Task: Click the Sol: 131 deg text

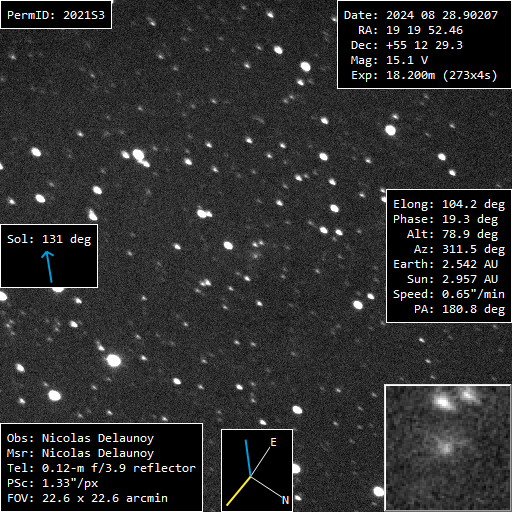Action: [49, 239]
